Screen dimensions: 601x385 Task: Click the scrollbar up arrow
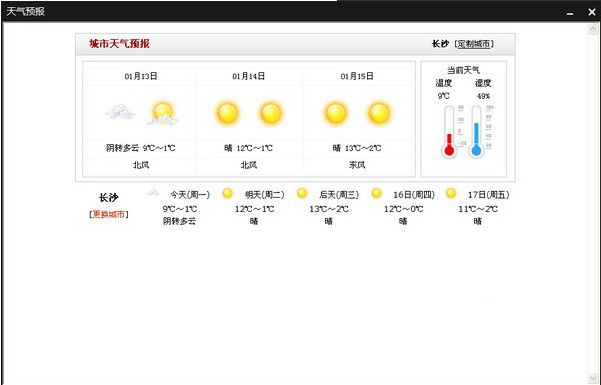pos(593,30)
